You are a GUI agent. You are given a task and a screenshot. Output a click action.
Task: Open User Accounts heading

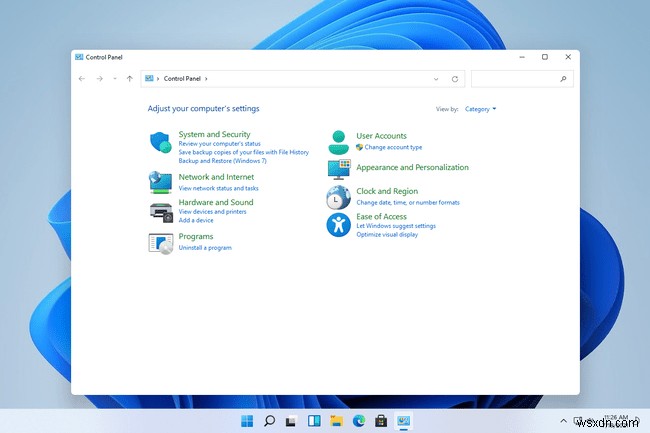[381, 136]
